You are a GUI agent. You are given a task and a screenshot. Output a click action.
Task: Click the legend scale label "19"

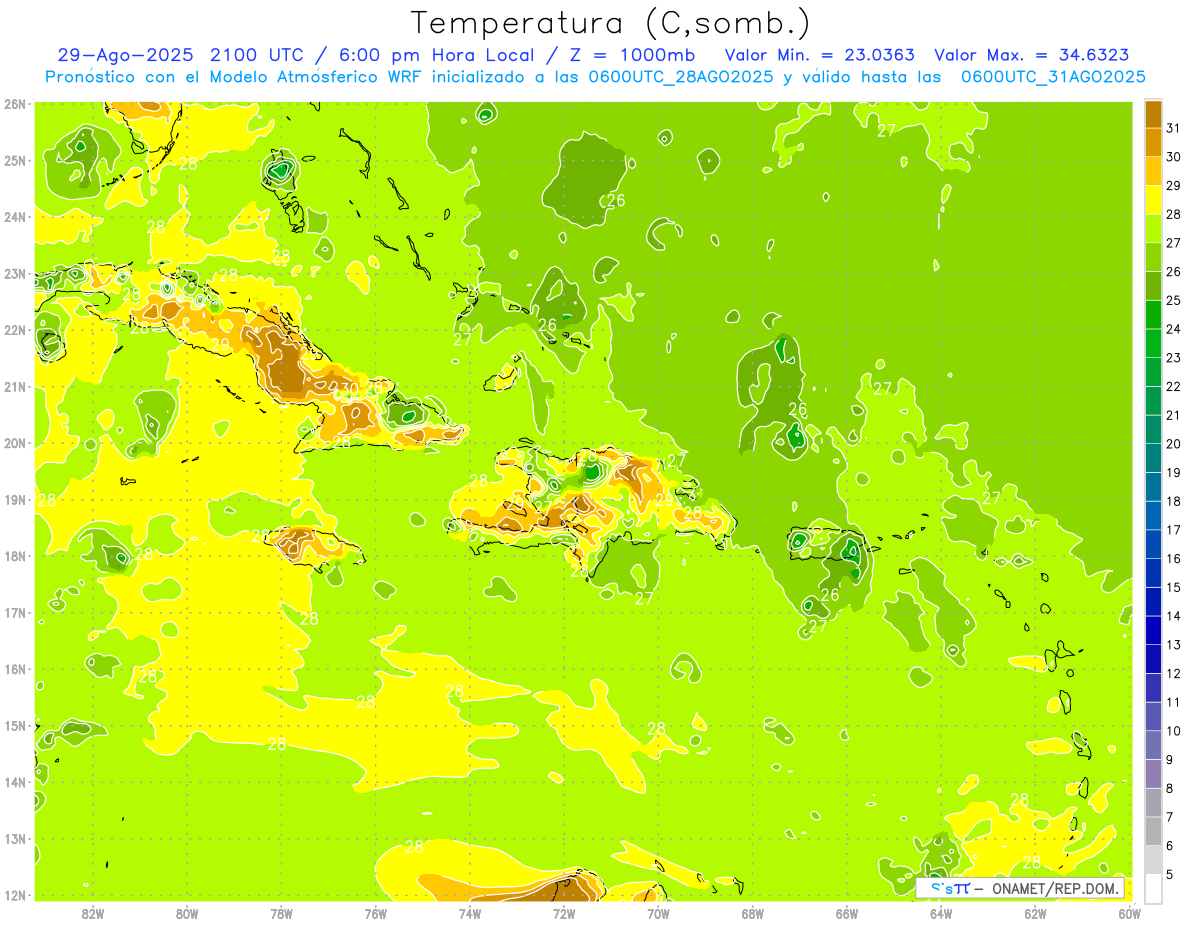point(1174,472)
